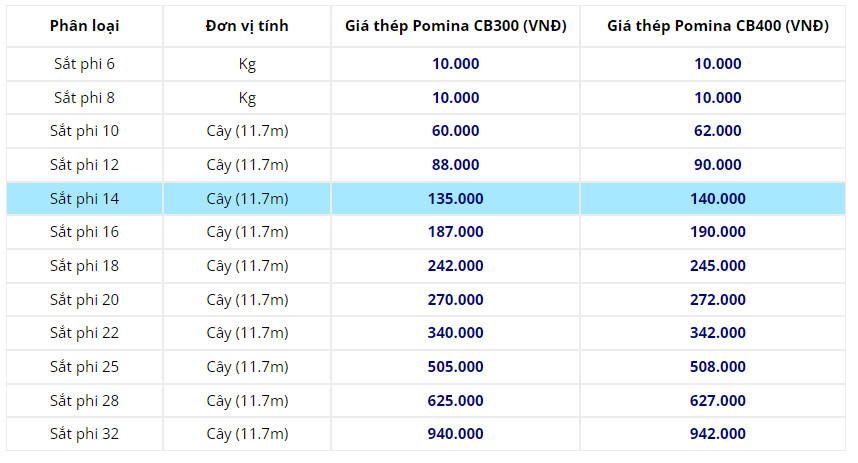Click the Phân loại column header
This screenshot has width=858, height=463.
click(84, 26)
